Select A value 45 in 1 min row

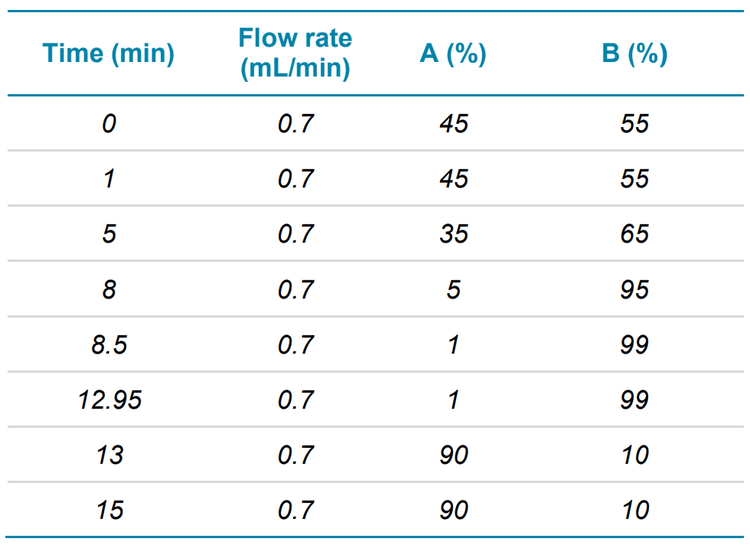453,179
